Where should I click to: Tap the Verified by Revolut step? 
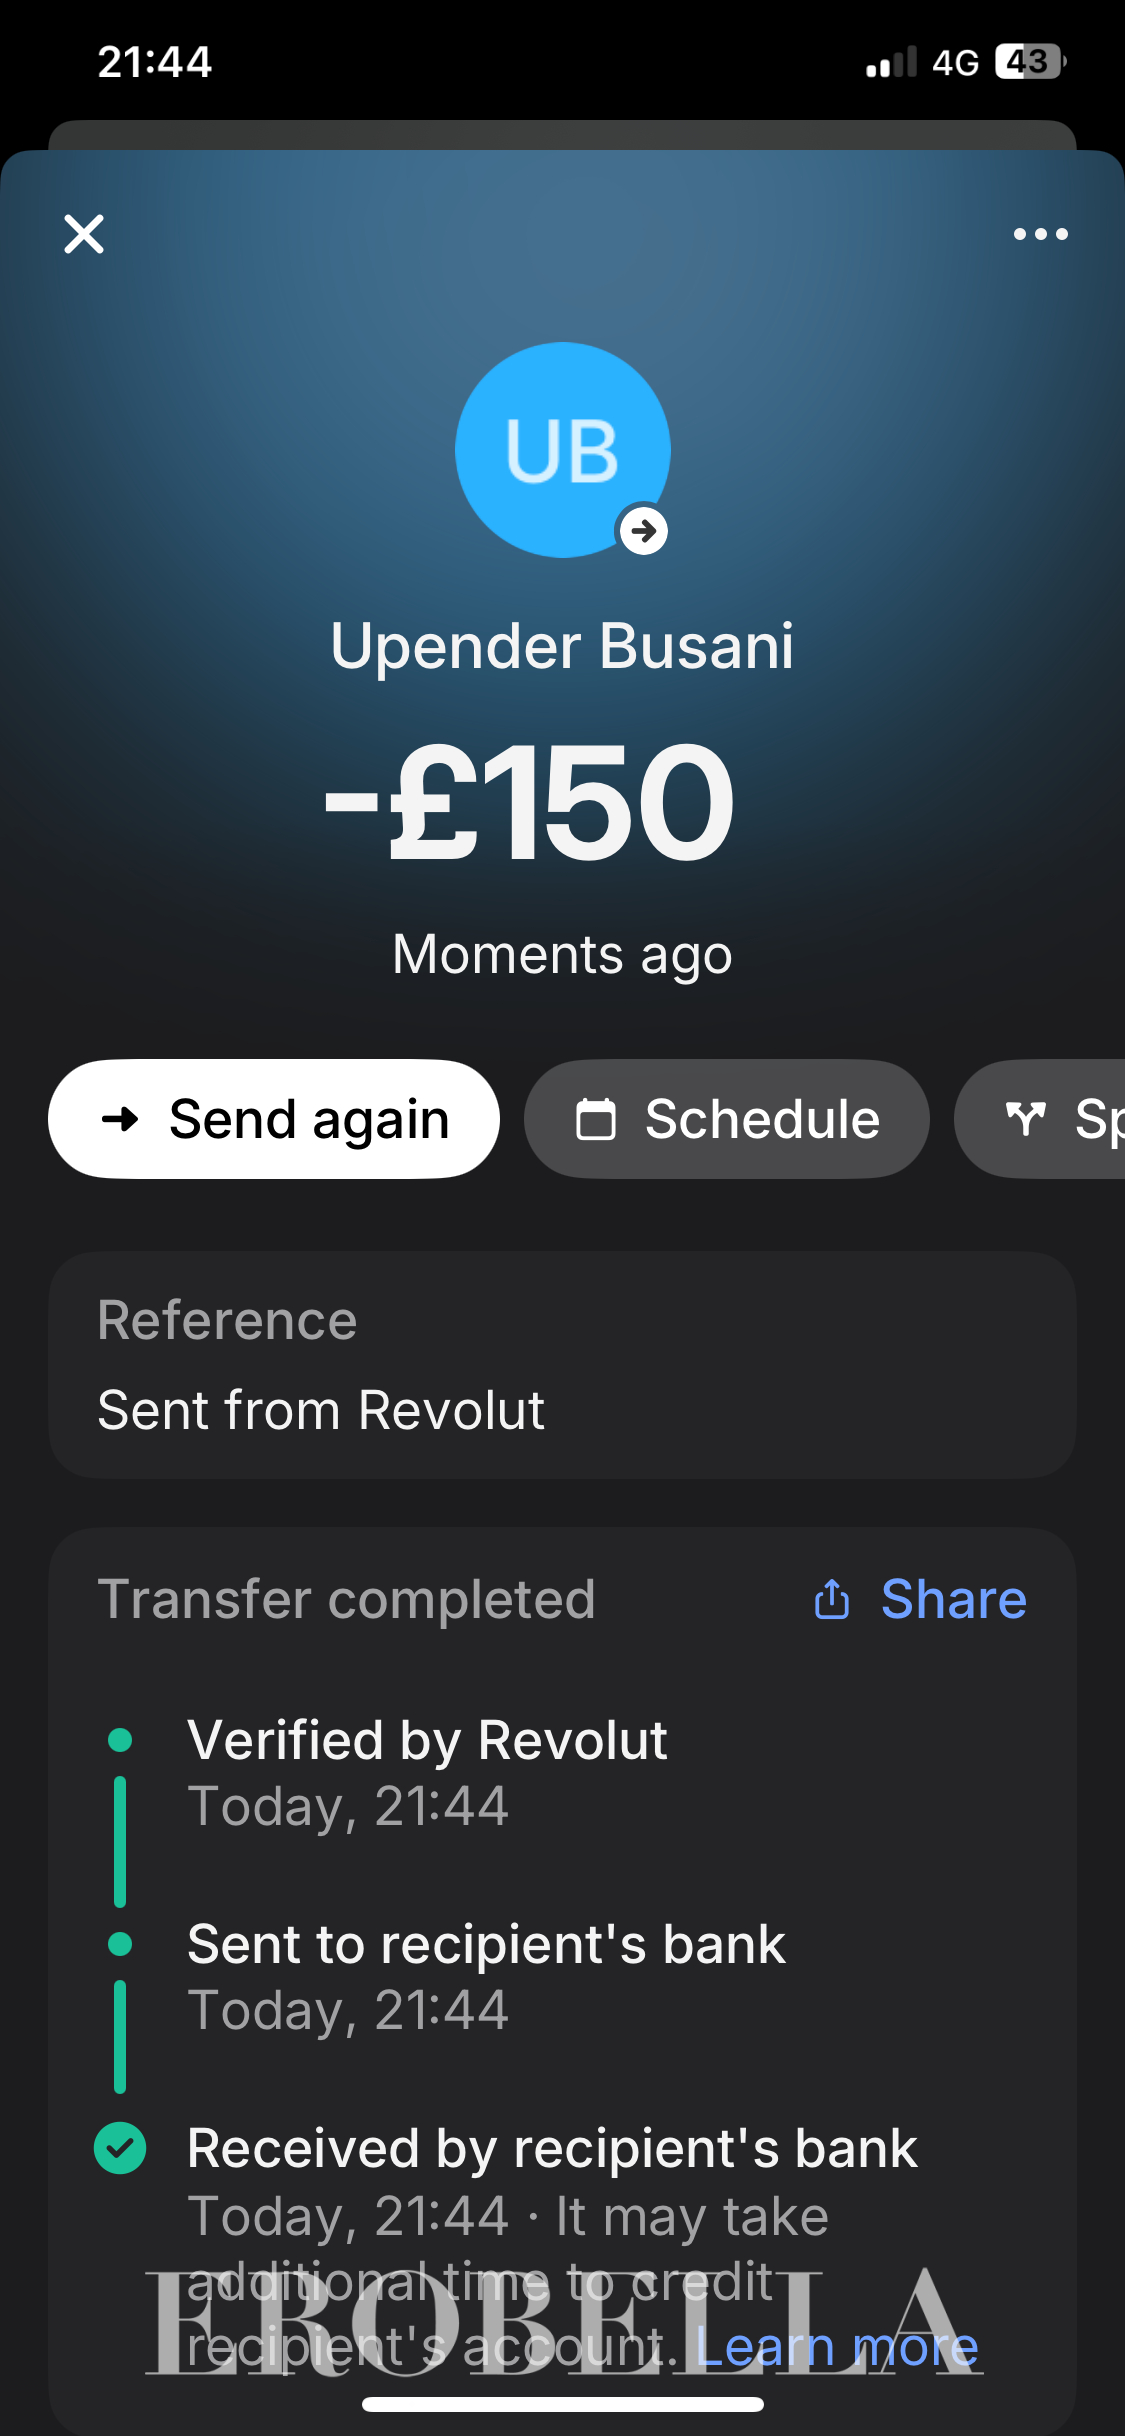click(x=427, y=1741)
